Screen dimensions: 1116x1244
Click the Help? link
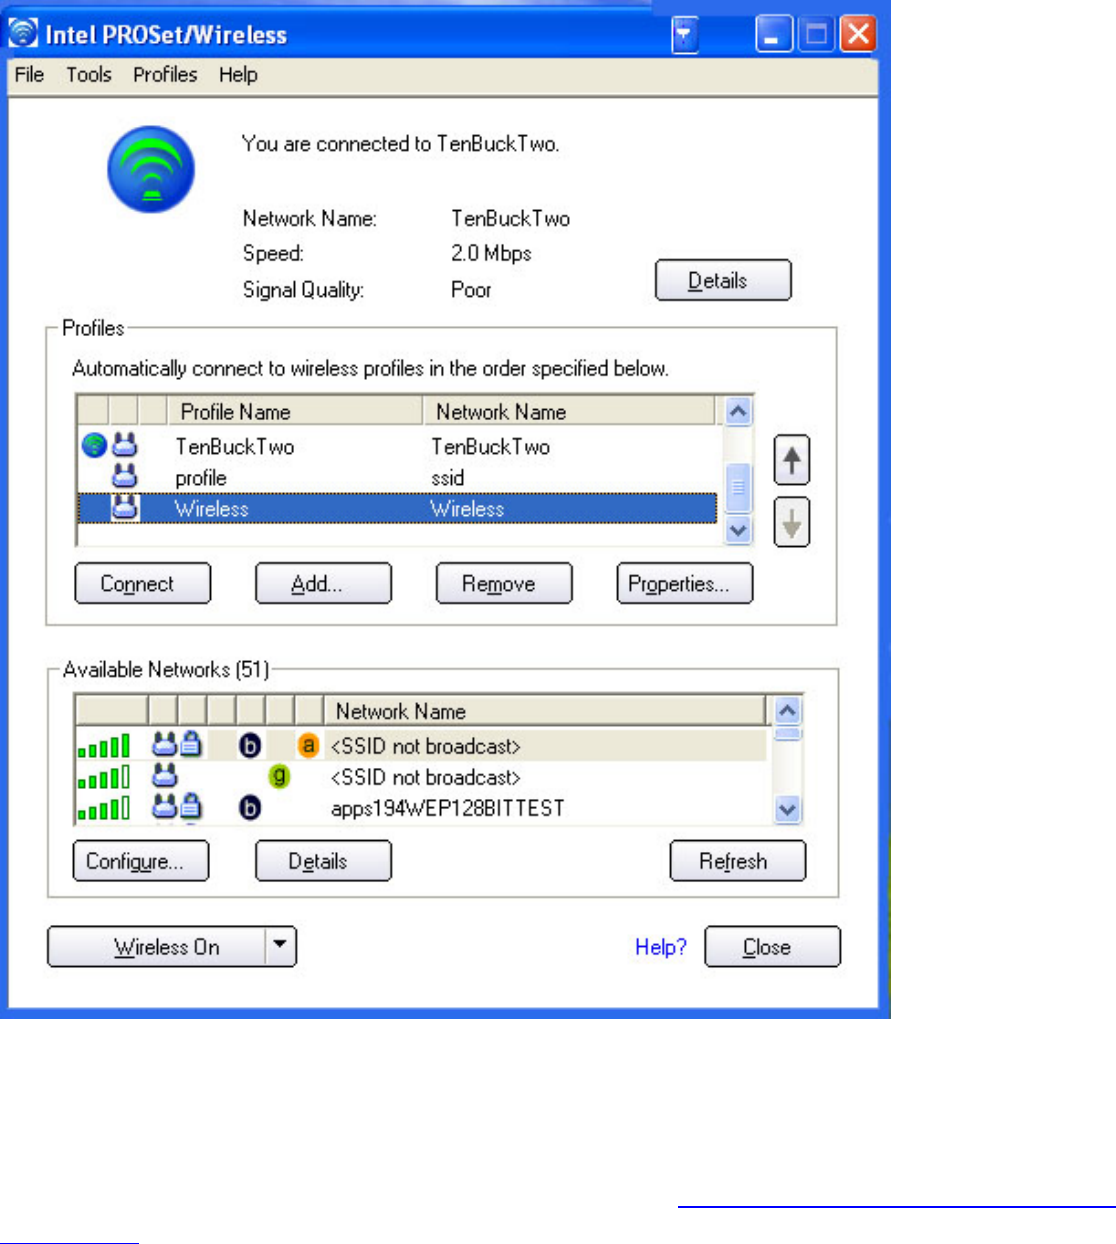point(661,947)
